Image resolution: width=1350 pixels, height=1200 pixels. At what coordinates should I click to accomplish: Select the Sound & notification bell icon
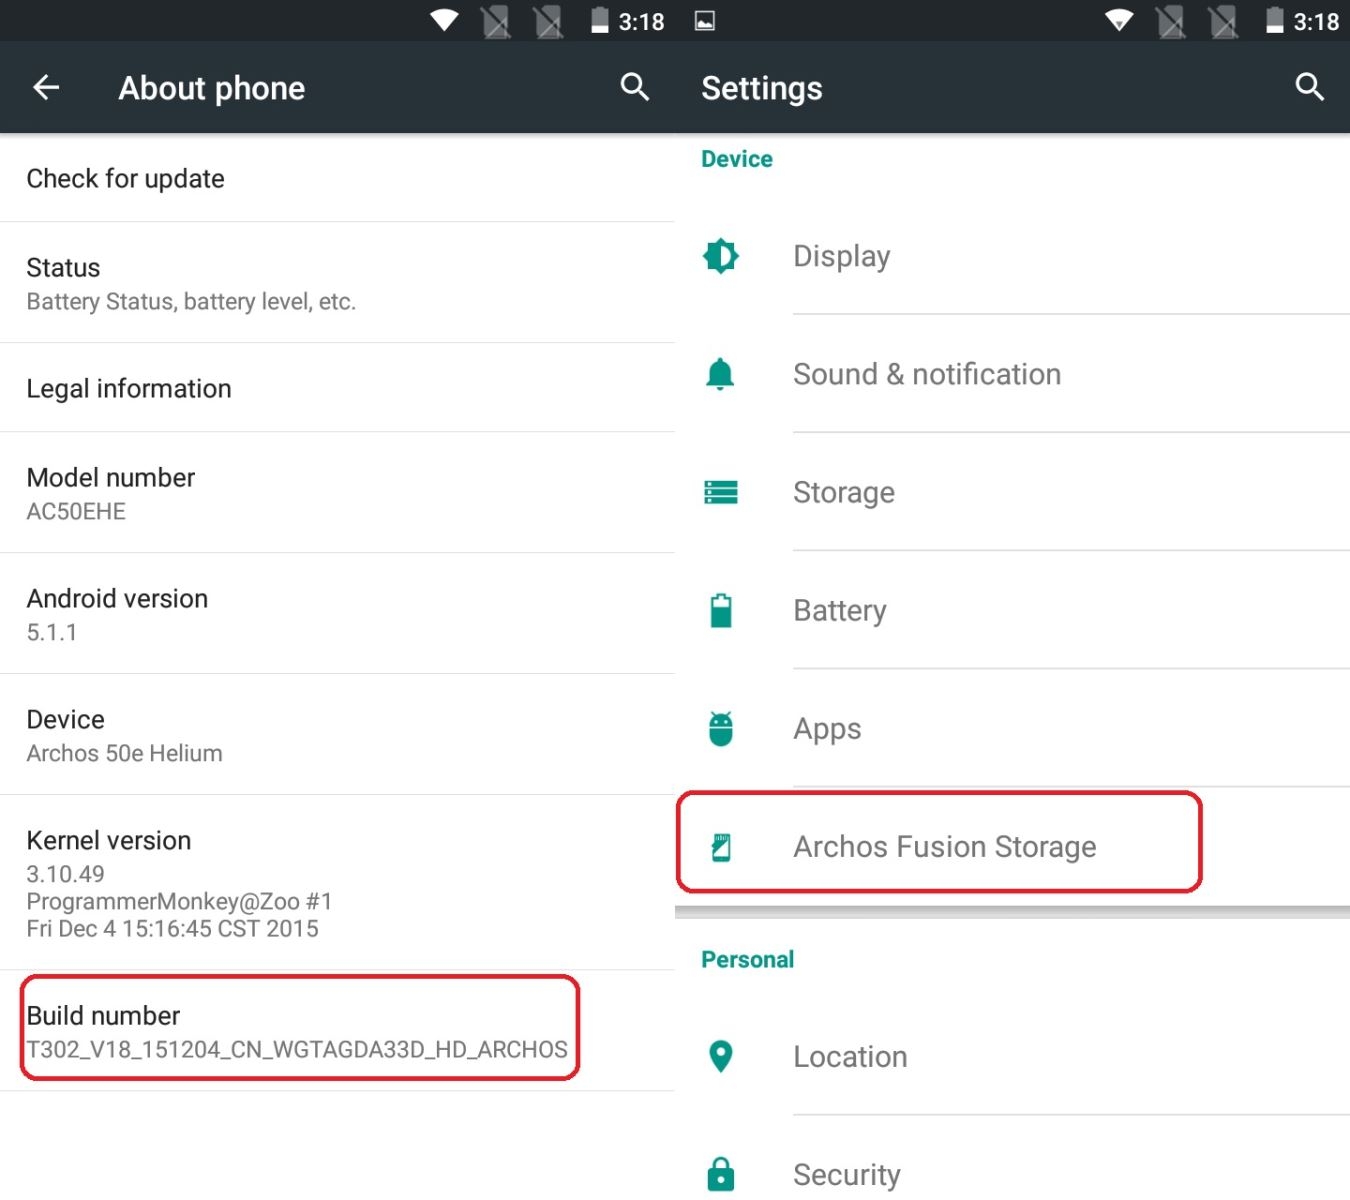721,374
